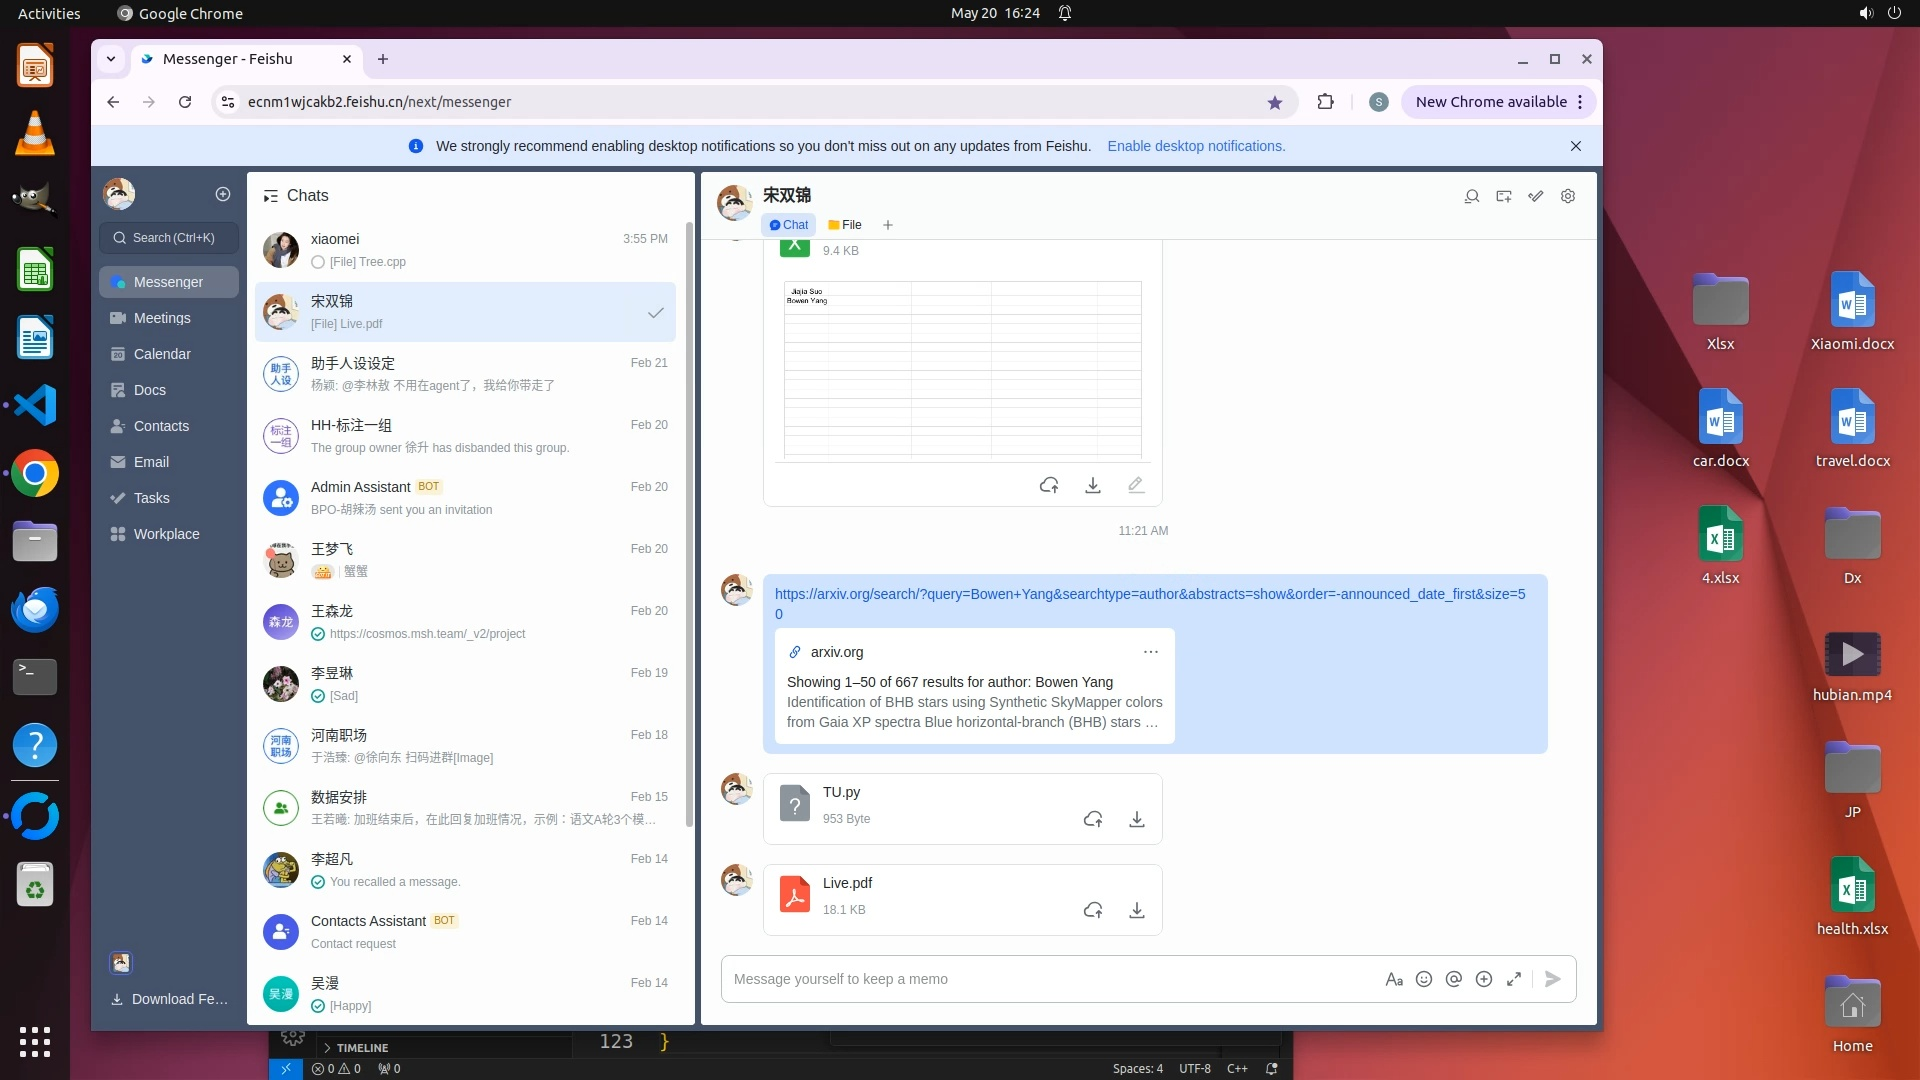The height and width of the screenshot is (1080, 1920).
Task: Download the Live.pdf file
Action: pos(1136,911)
